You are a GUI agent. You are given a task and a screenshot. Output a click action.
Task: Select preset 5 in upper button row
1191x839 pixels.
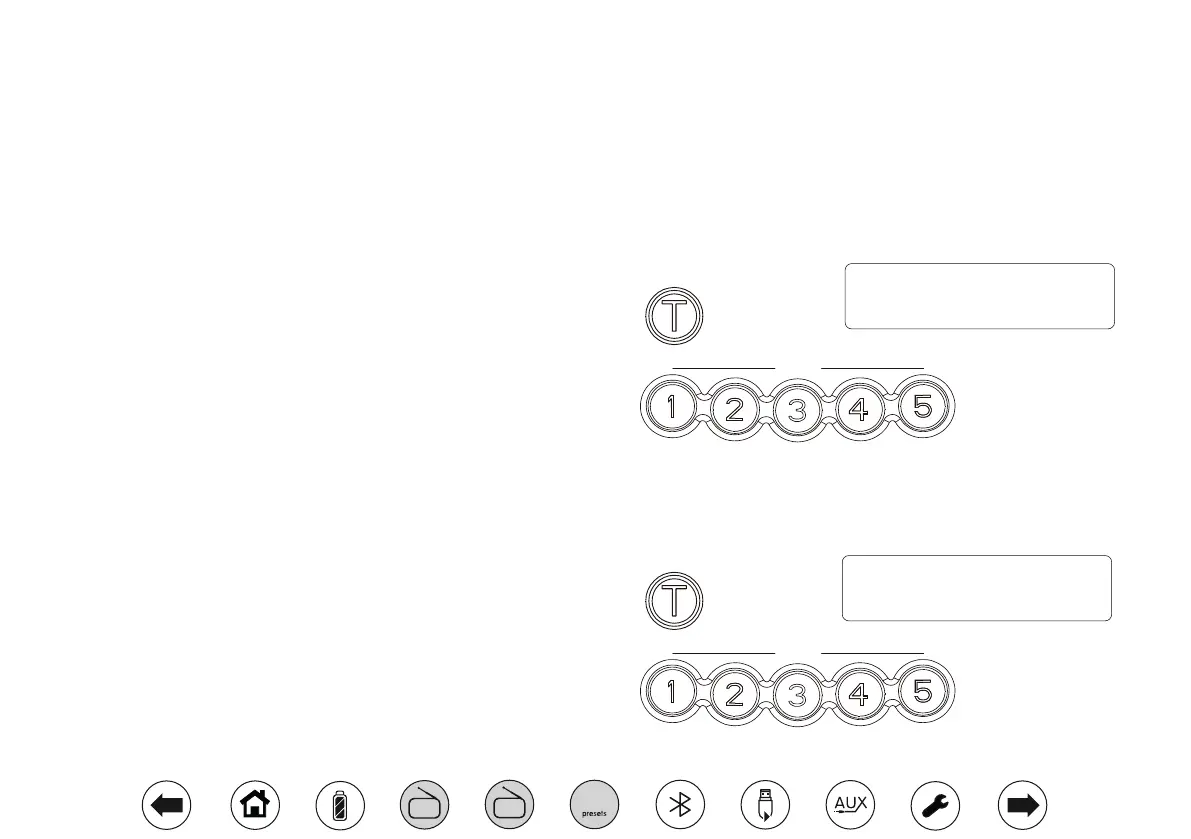pyautogui.click(x=923, y=407)
